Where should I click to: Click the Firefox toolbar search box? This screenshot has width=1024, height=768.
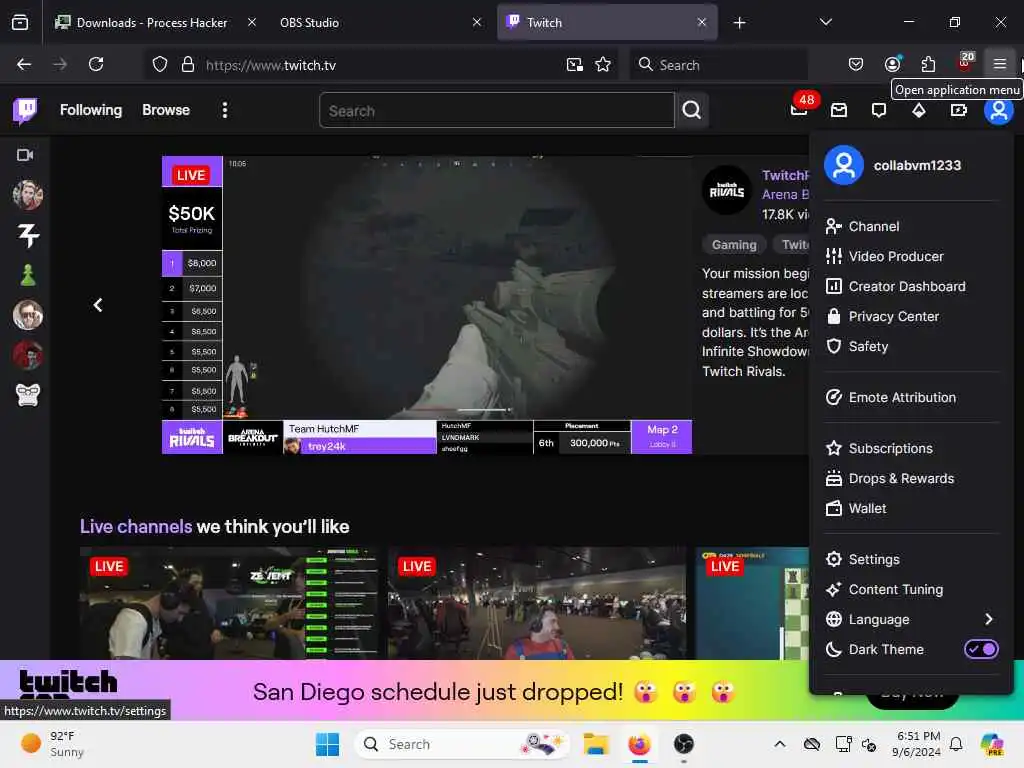click(x=718, y=65)
